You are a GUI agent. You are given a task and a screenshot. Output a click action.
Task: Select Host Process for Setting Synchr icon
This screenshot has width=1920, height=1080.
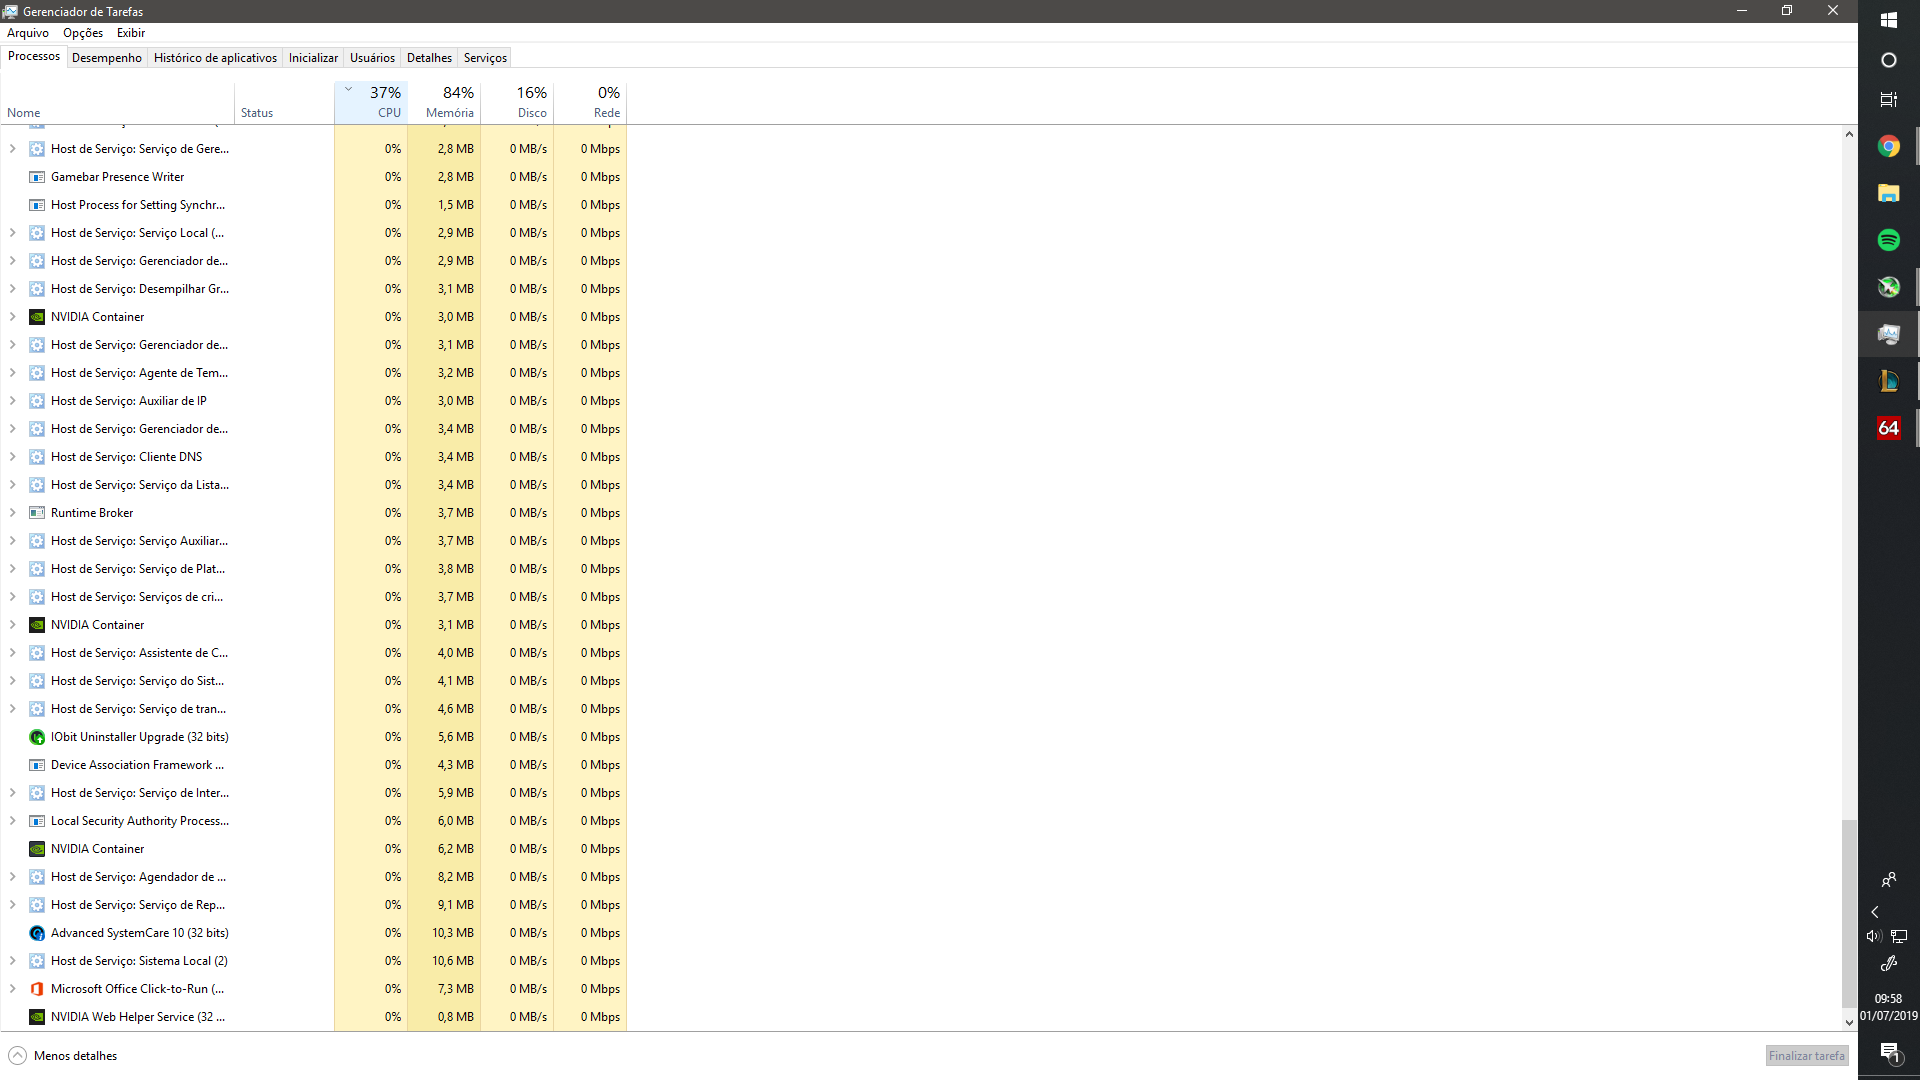tap(37, 205)
